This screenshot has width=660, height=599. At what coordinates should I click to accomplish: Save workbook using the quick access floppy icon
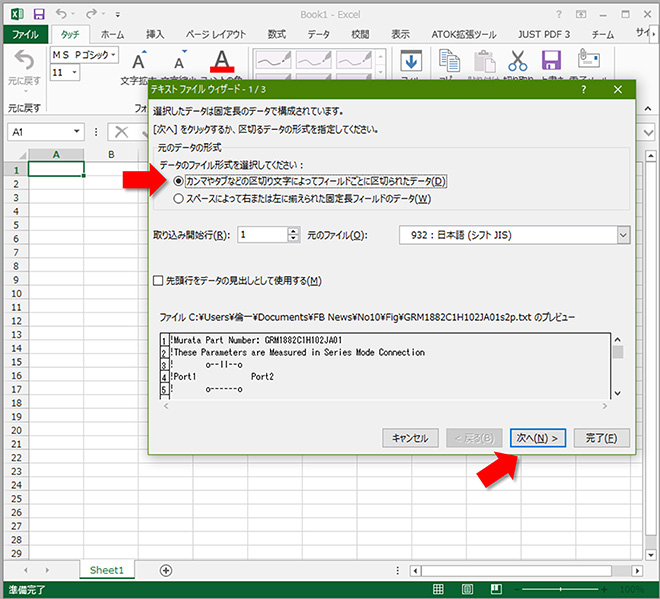pyautogui.click(x=39, y=14)
